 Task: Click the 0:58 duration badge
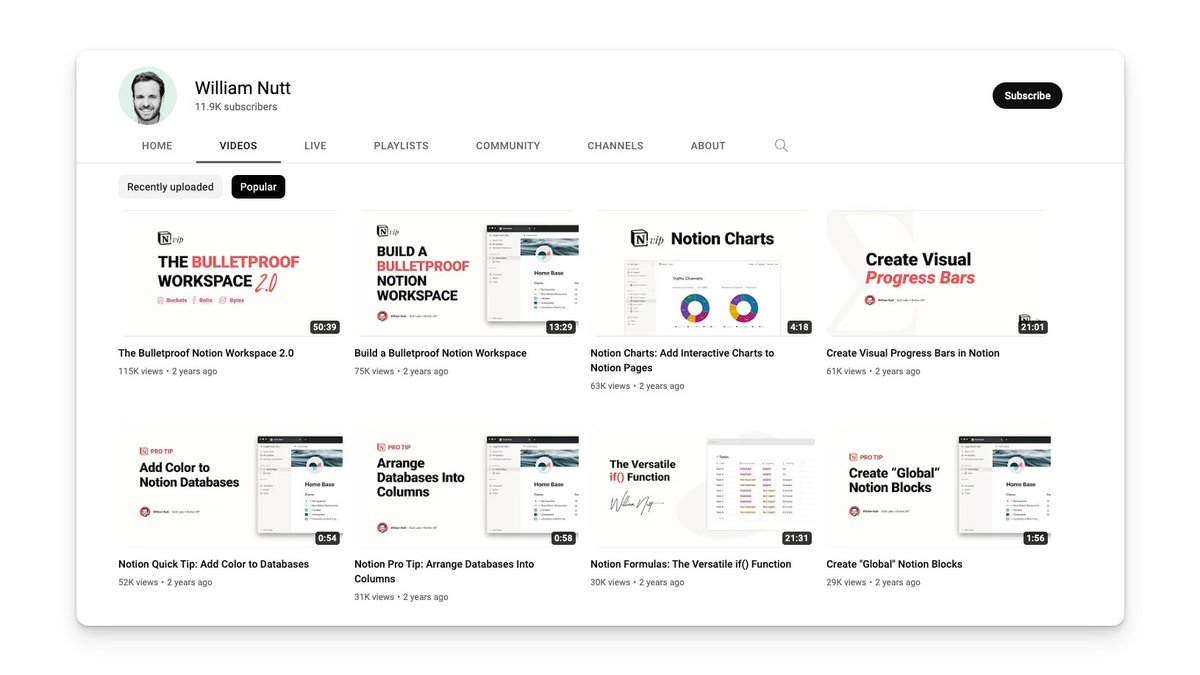[x=563, y=538]
